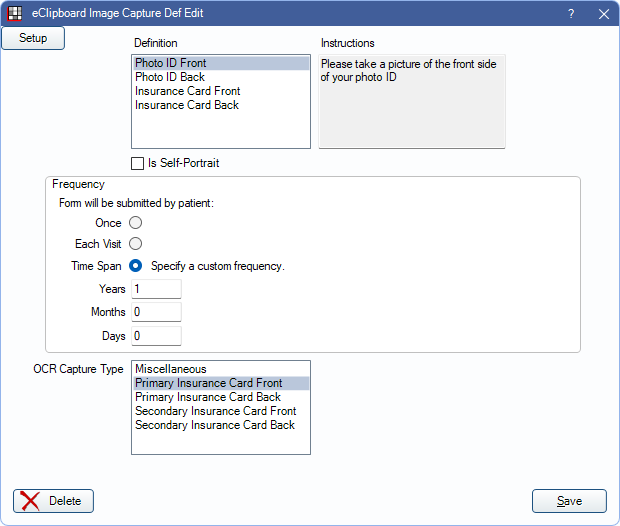Image resolution: width=620 pixels, height=526 pixels.
Task: Click into the Years input field
Action: [156, 289]
